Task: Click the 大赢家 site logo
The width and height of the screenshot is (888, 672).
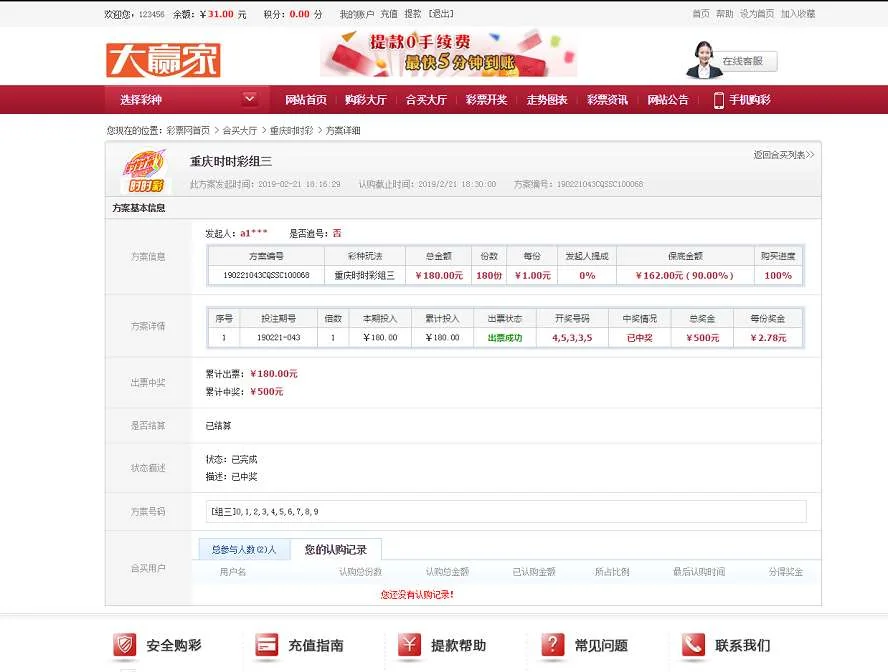Action: (163, 60)
